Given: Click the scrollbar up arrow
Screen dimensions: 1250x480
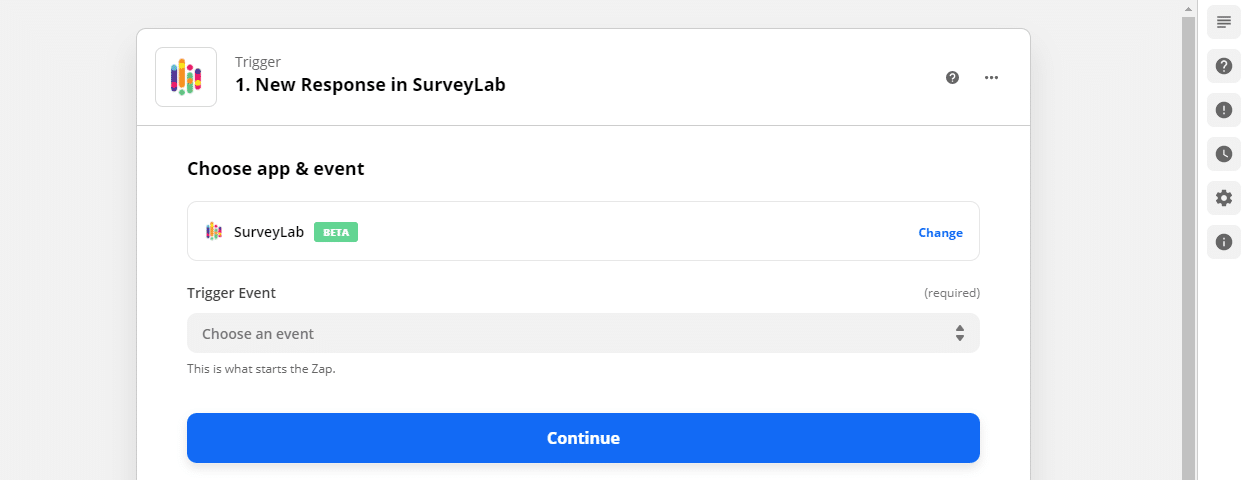Looking at the screenshot, I should point(1188,8).
